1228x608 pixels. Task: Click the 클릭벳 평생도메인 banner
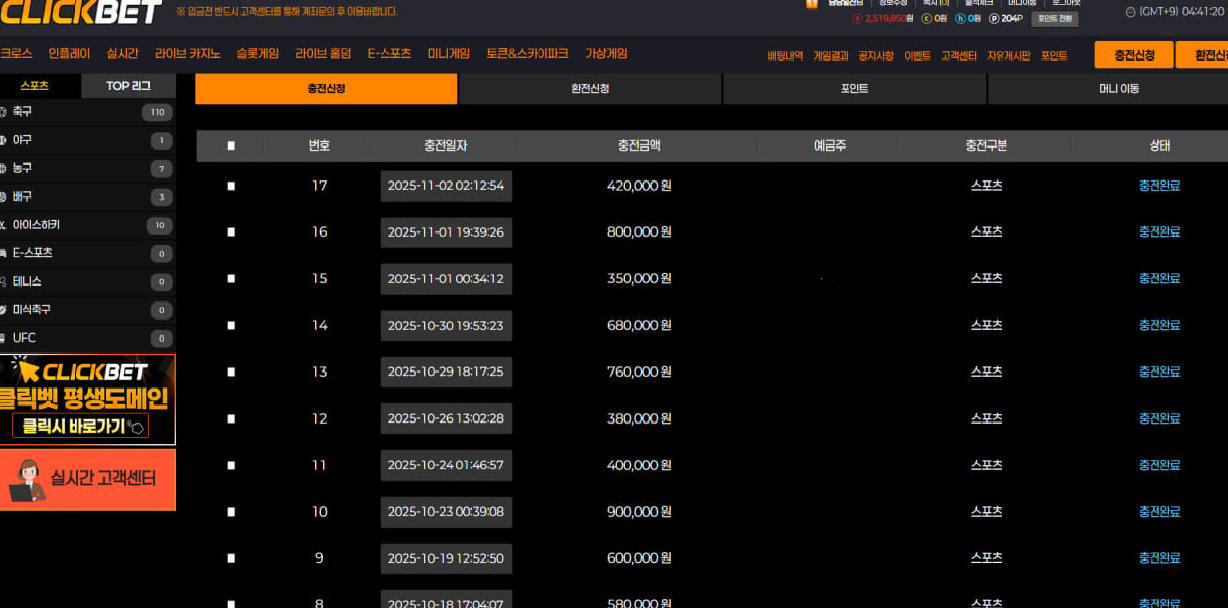pyautogui.click(x=88, y=400)
